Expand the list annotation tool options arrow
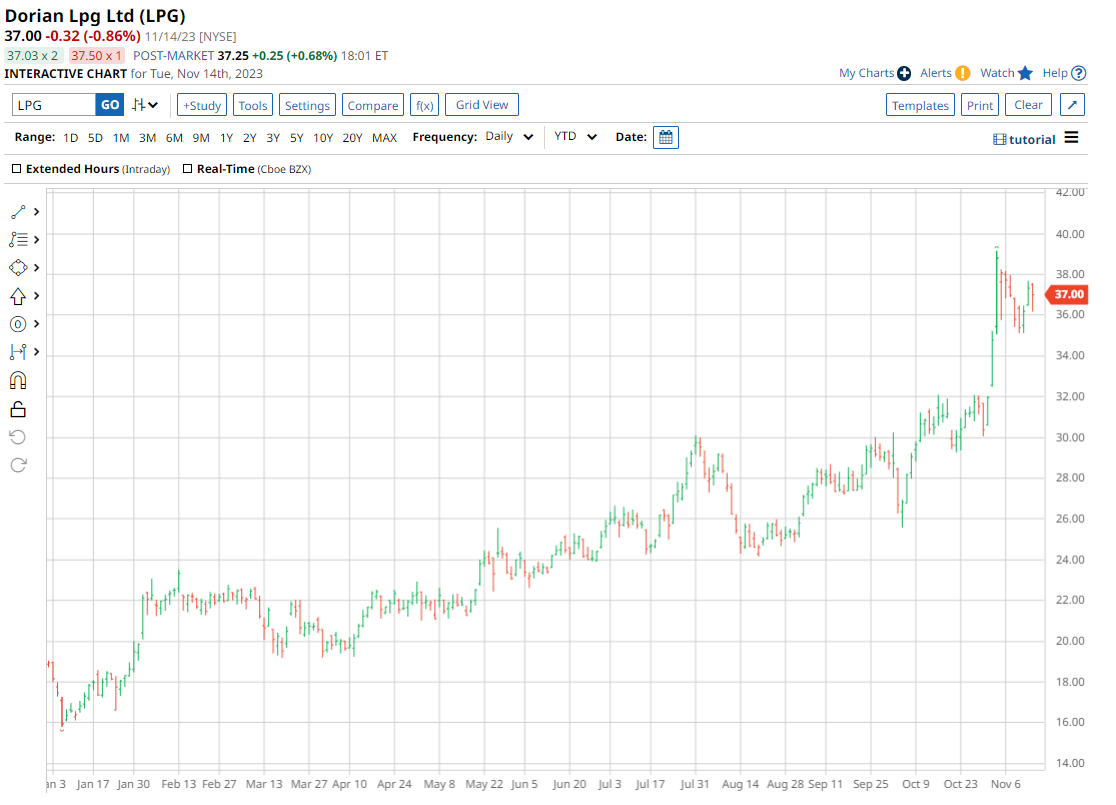Image resolution: width=1116 pixels, height=805 pixels. click(36, 240)
